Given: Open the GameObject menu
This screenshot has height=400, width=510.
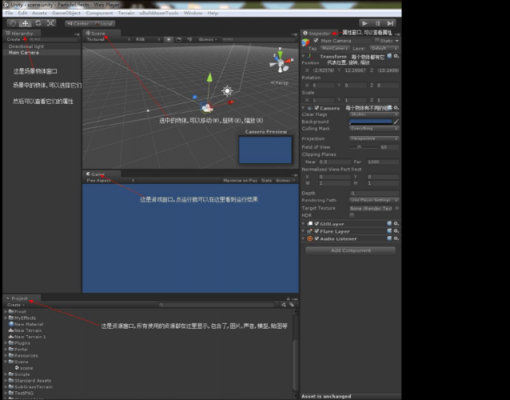Looking at the screenshot, I should (x=66, y=13).
